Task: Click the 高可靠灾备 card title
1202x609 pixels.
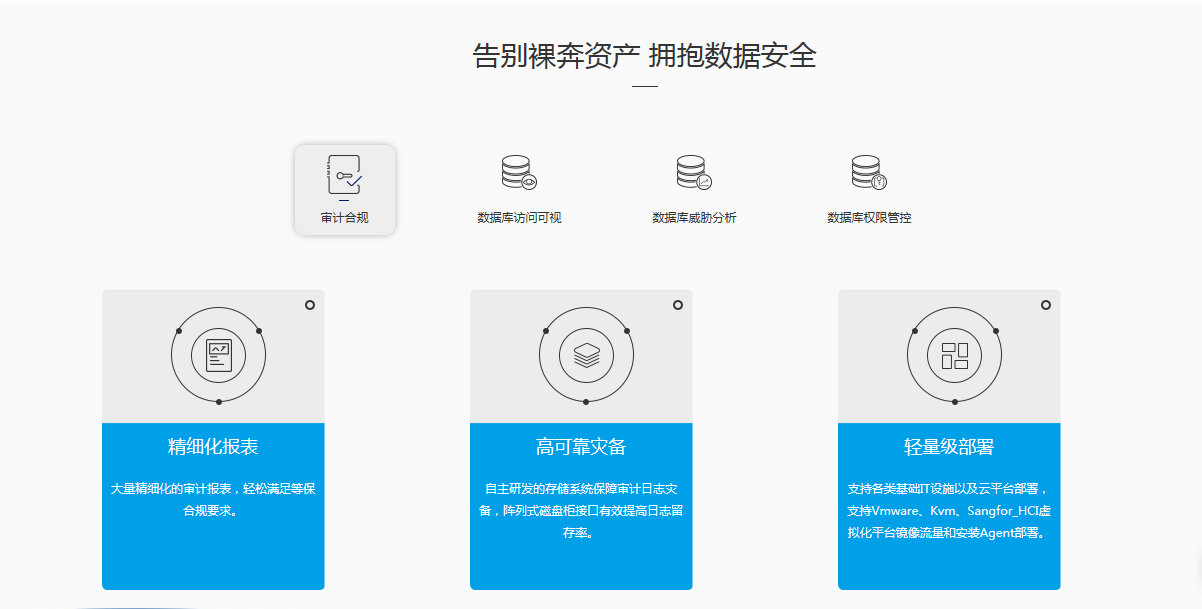Action: click(x=581, y=447)
